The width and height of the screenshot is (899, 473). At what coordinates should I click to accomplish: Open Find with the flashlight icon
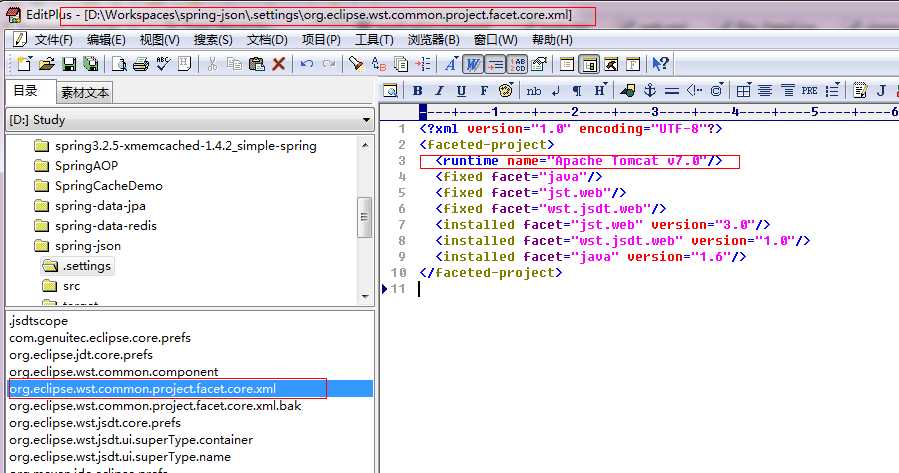point(357,64)
